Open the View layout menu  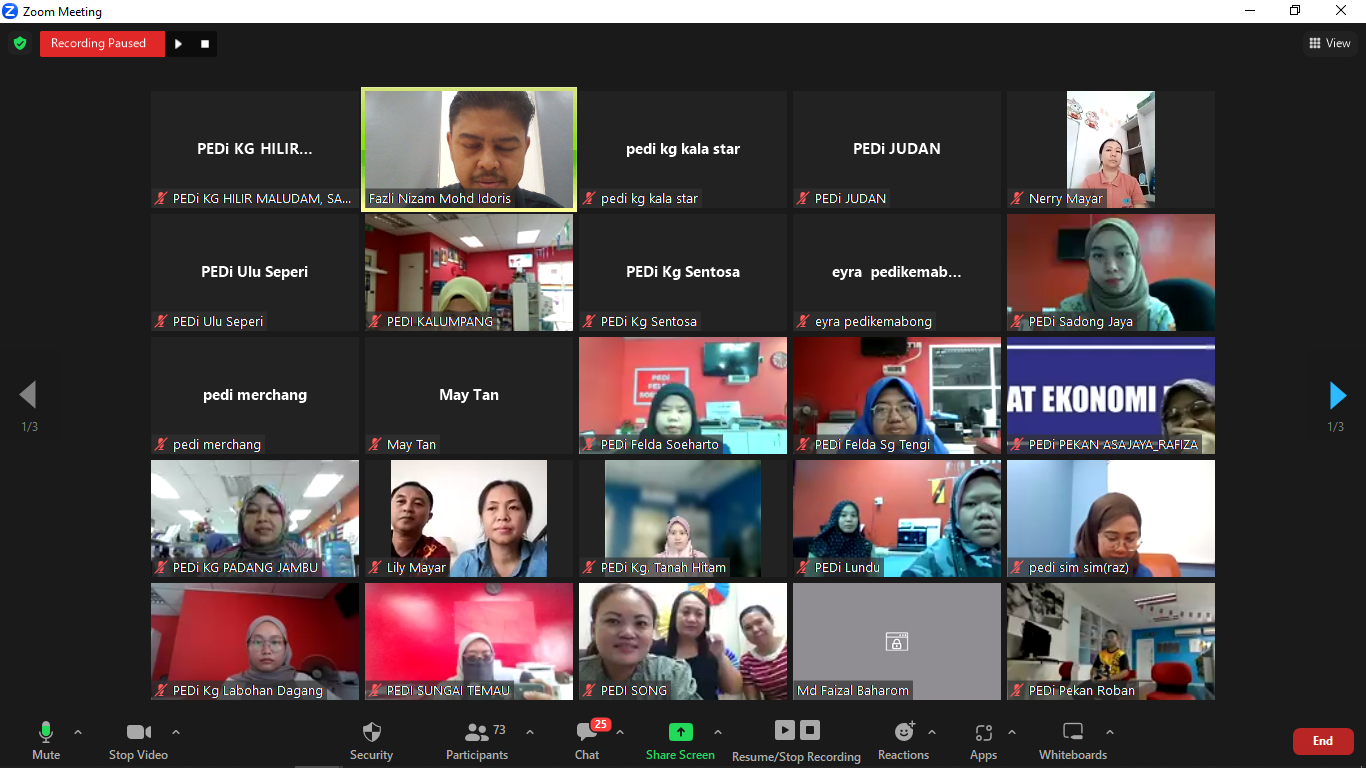pos(1329,43)
